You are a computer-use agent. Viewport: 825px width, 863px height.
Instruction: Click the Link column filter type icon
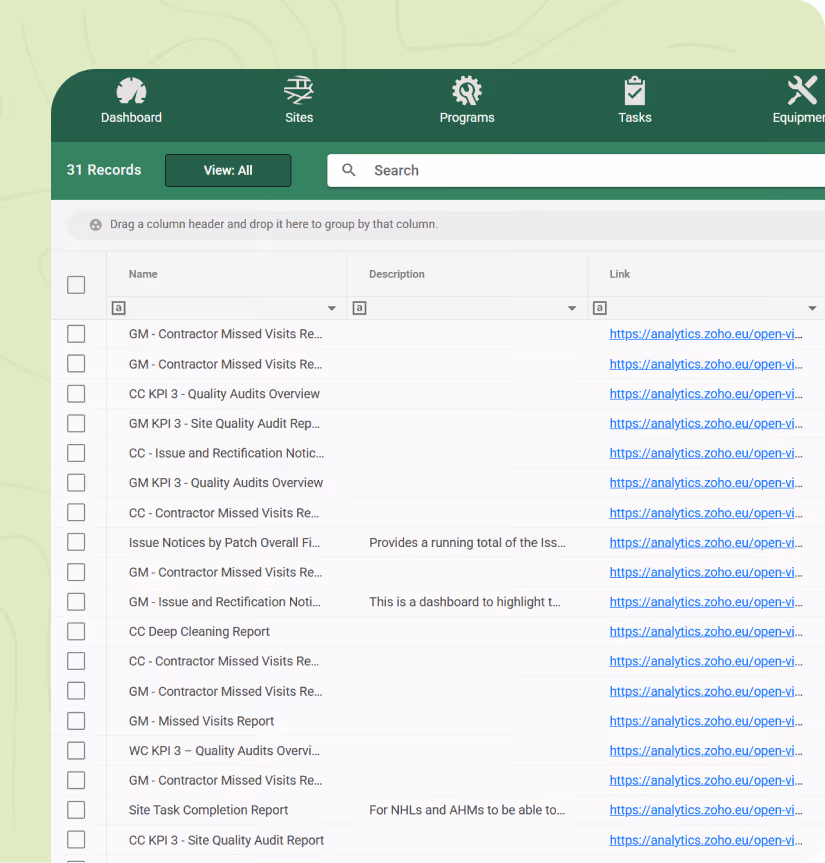click(600, 308)
